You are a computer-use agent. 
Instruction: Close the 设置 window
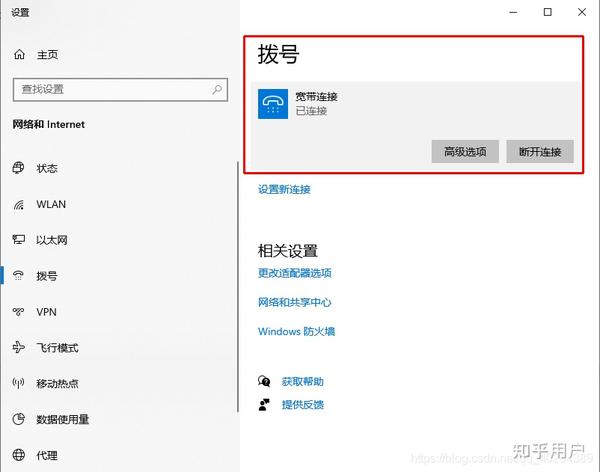[x=582, y=12]
